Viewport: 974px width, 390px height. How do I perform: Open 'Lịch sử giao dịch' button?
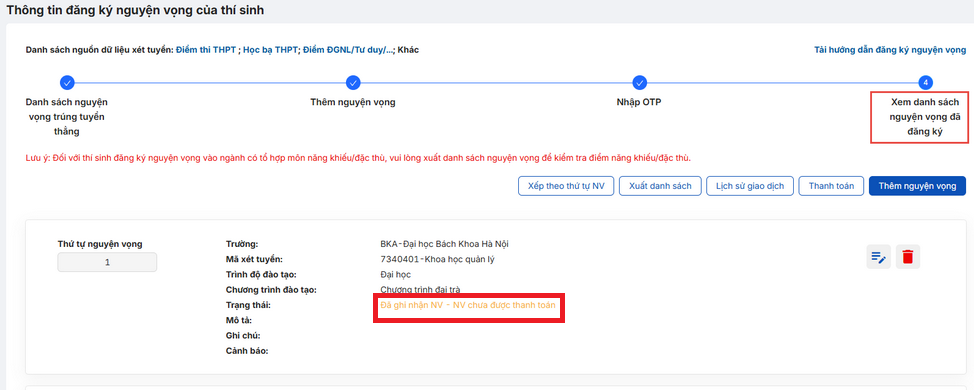(x=750, y=186)
